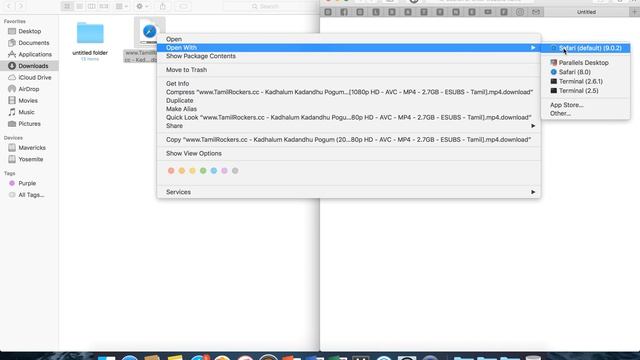Switch Finder to column view

pos(92,6)
